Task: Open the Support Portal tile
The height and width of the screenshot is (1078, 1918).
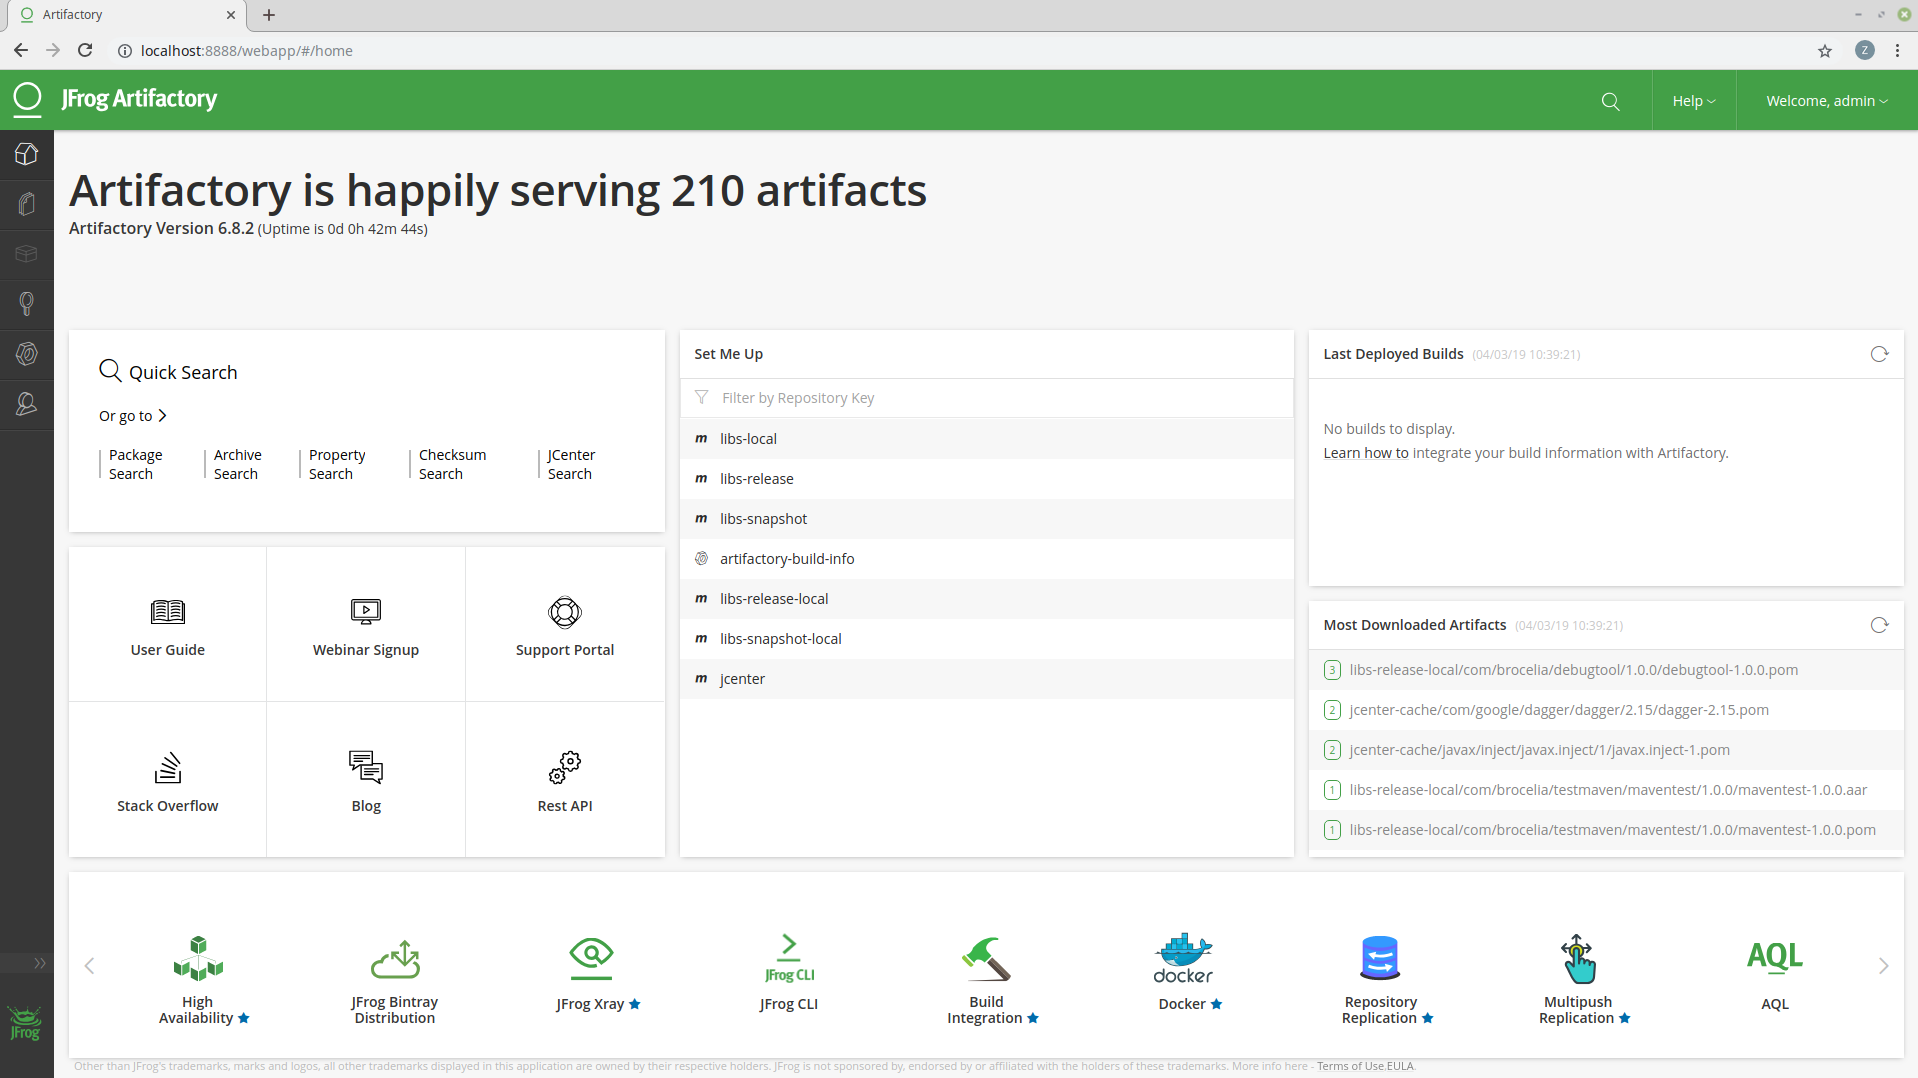Action: 565,625
